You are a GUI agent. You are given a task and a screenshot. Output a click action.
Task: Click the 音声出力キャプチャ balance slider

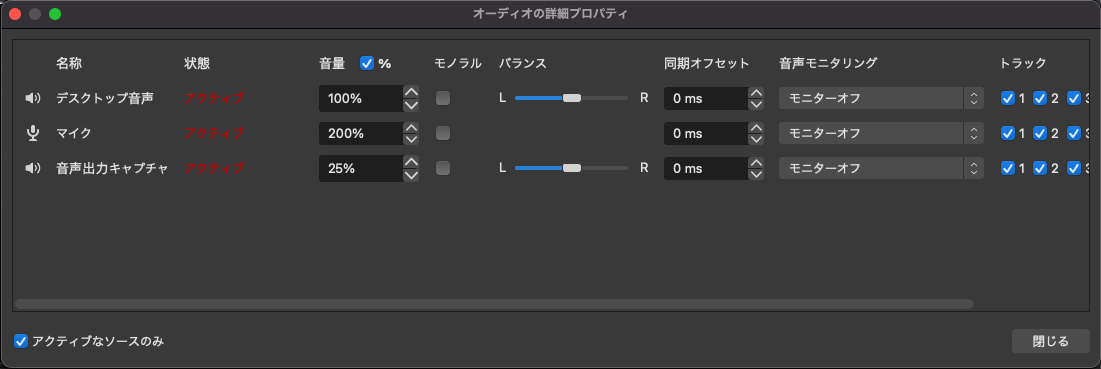(x=572, y=168)
